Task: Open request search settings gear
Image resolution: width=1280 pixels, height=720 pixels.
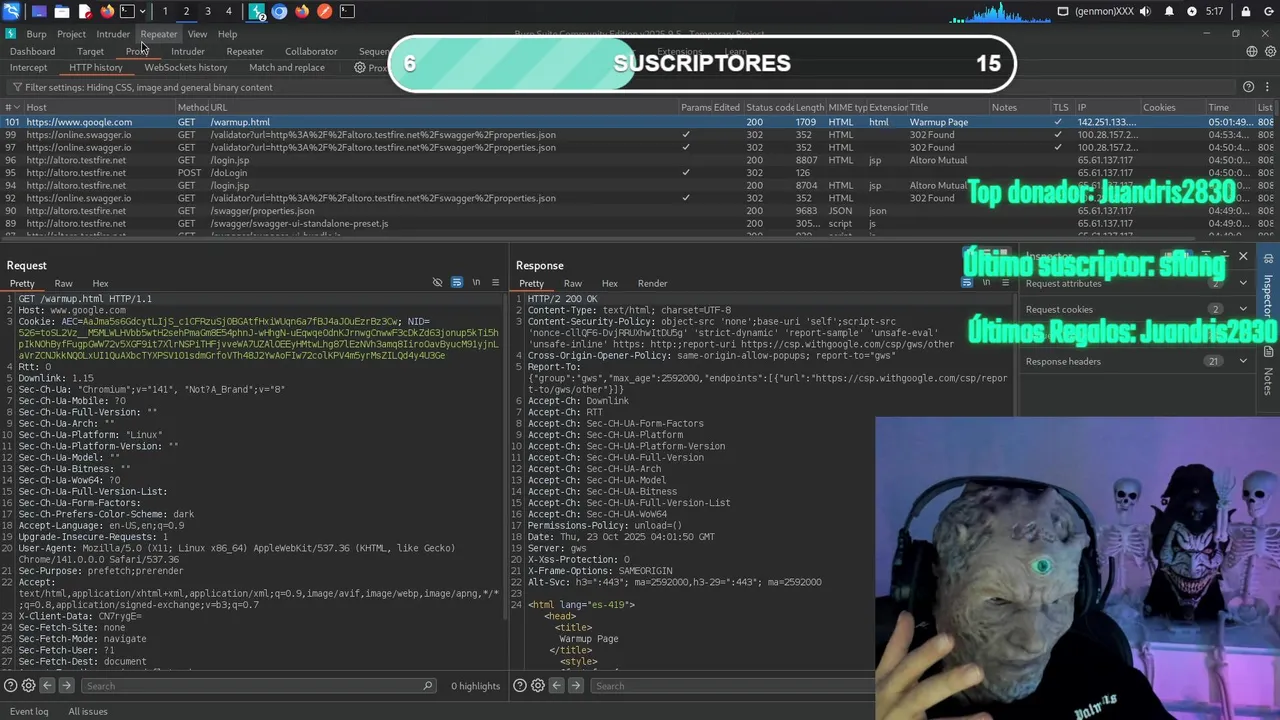Action: click(28, 686)
